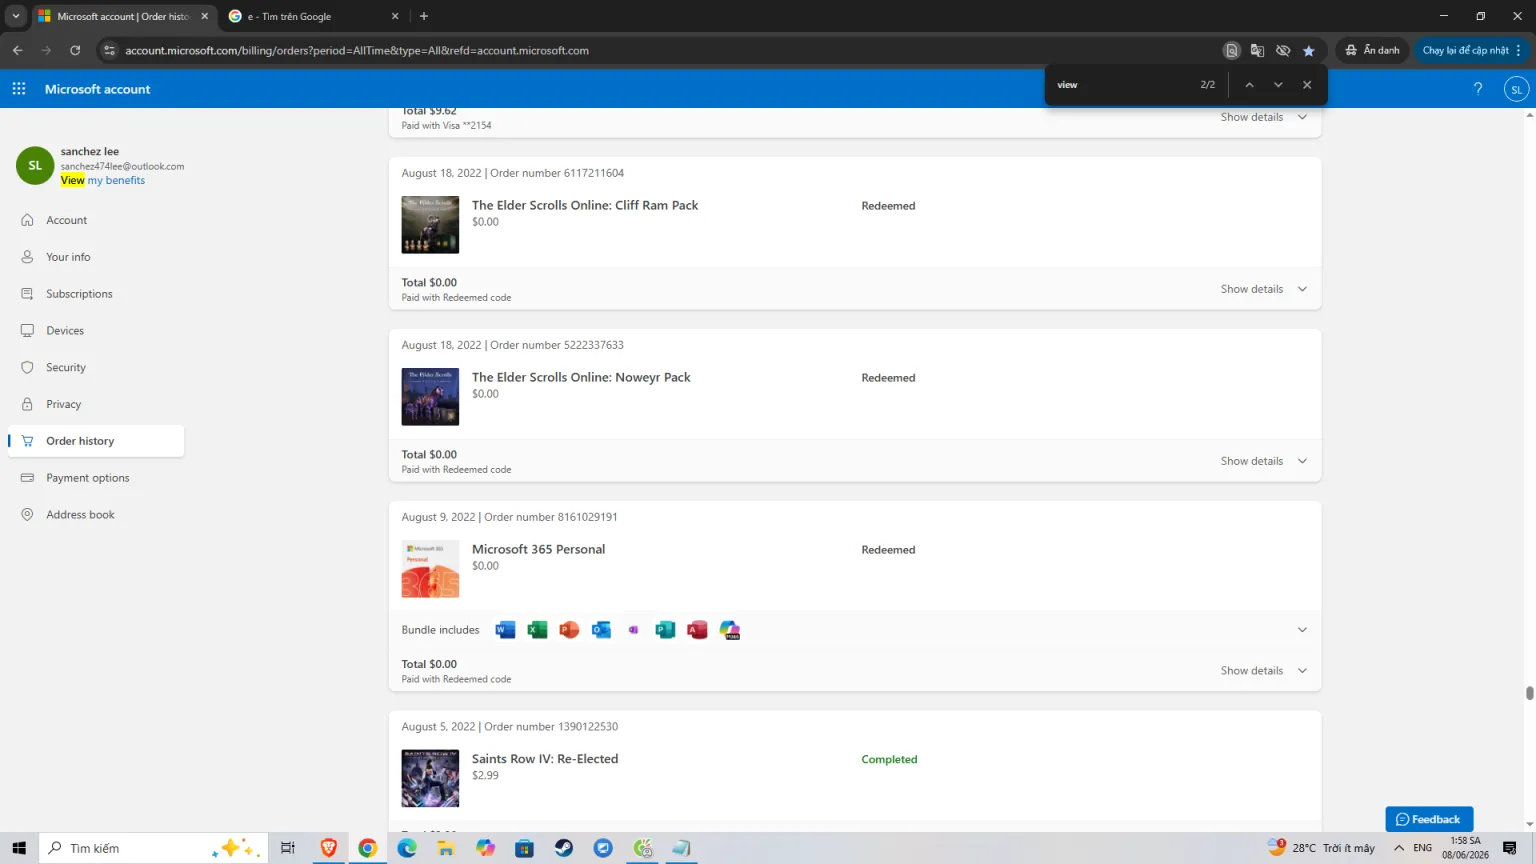Click the Publisher icon in bundle includes
Viewport: 1536px width, 864px height.
665,630
